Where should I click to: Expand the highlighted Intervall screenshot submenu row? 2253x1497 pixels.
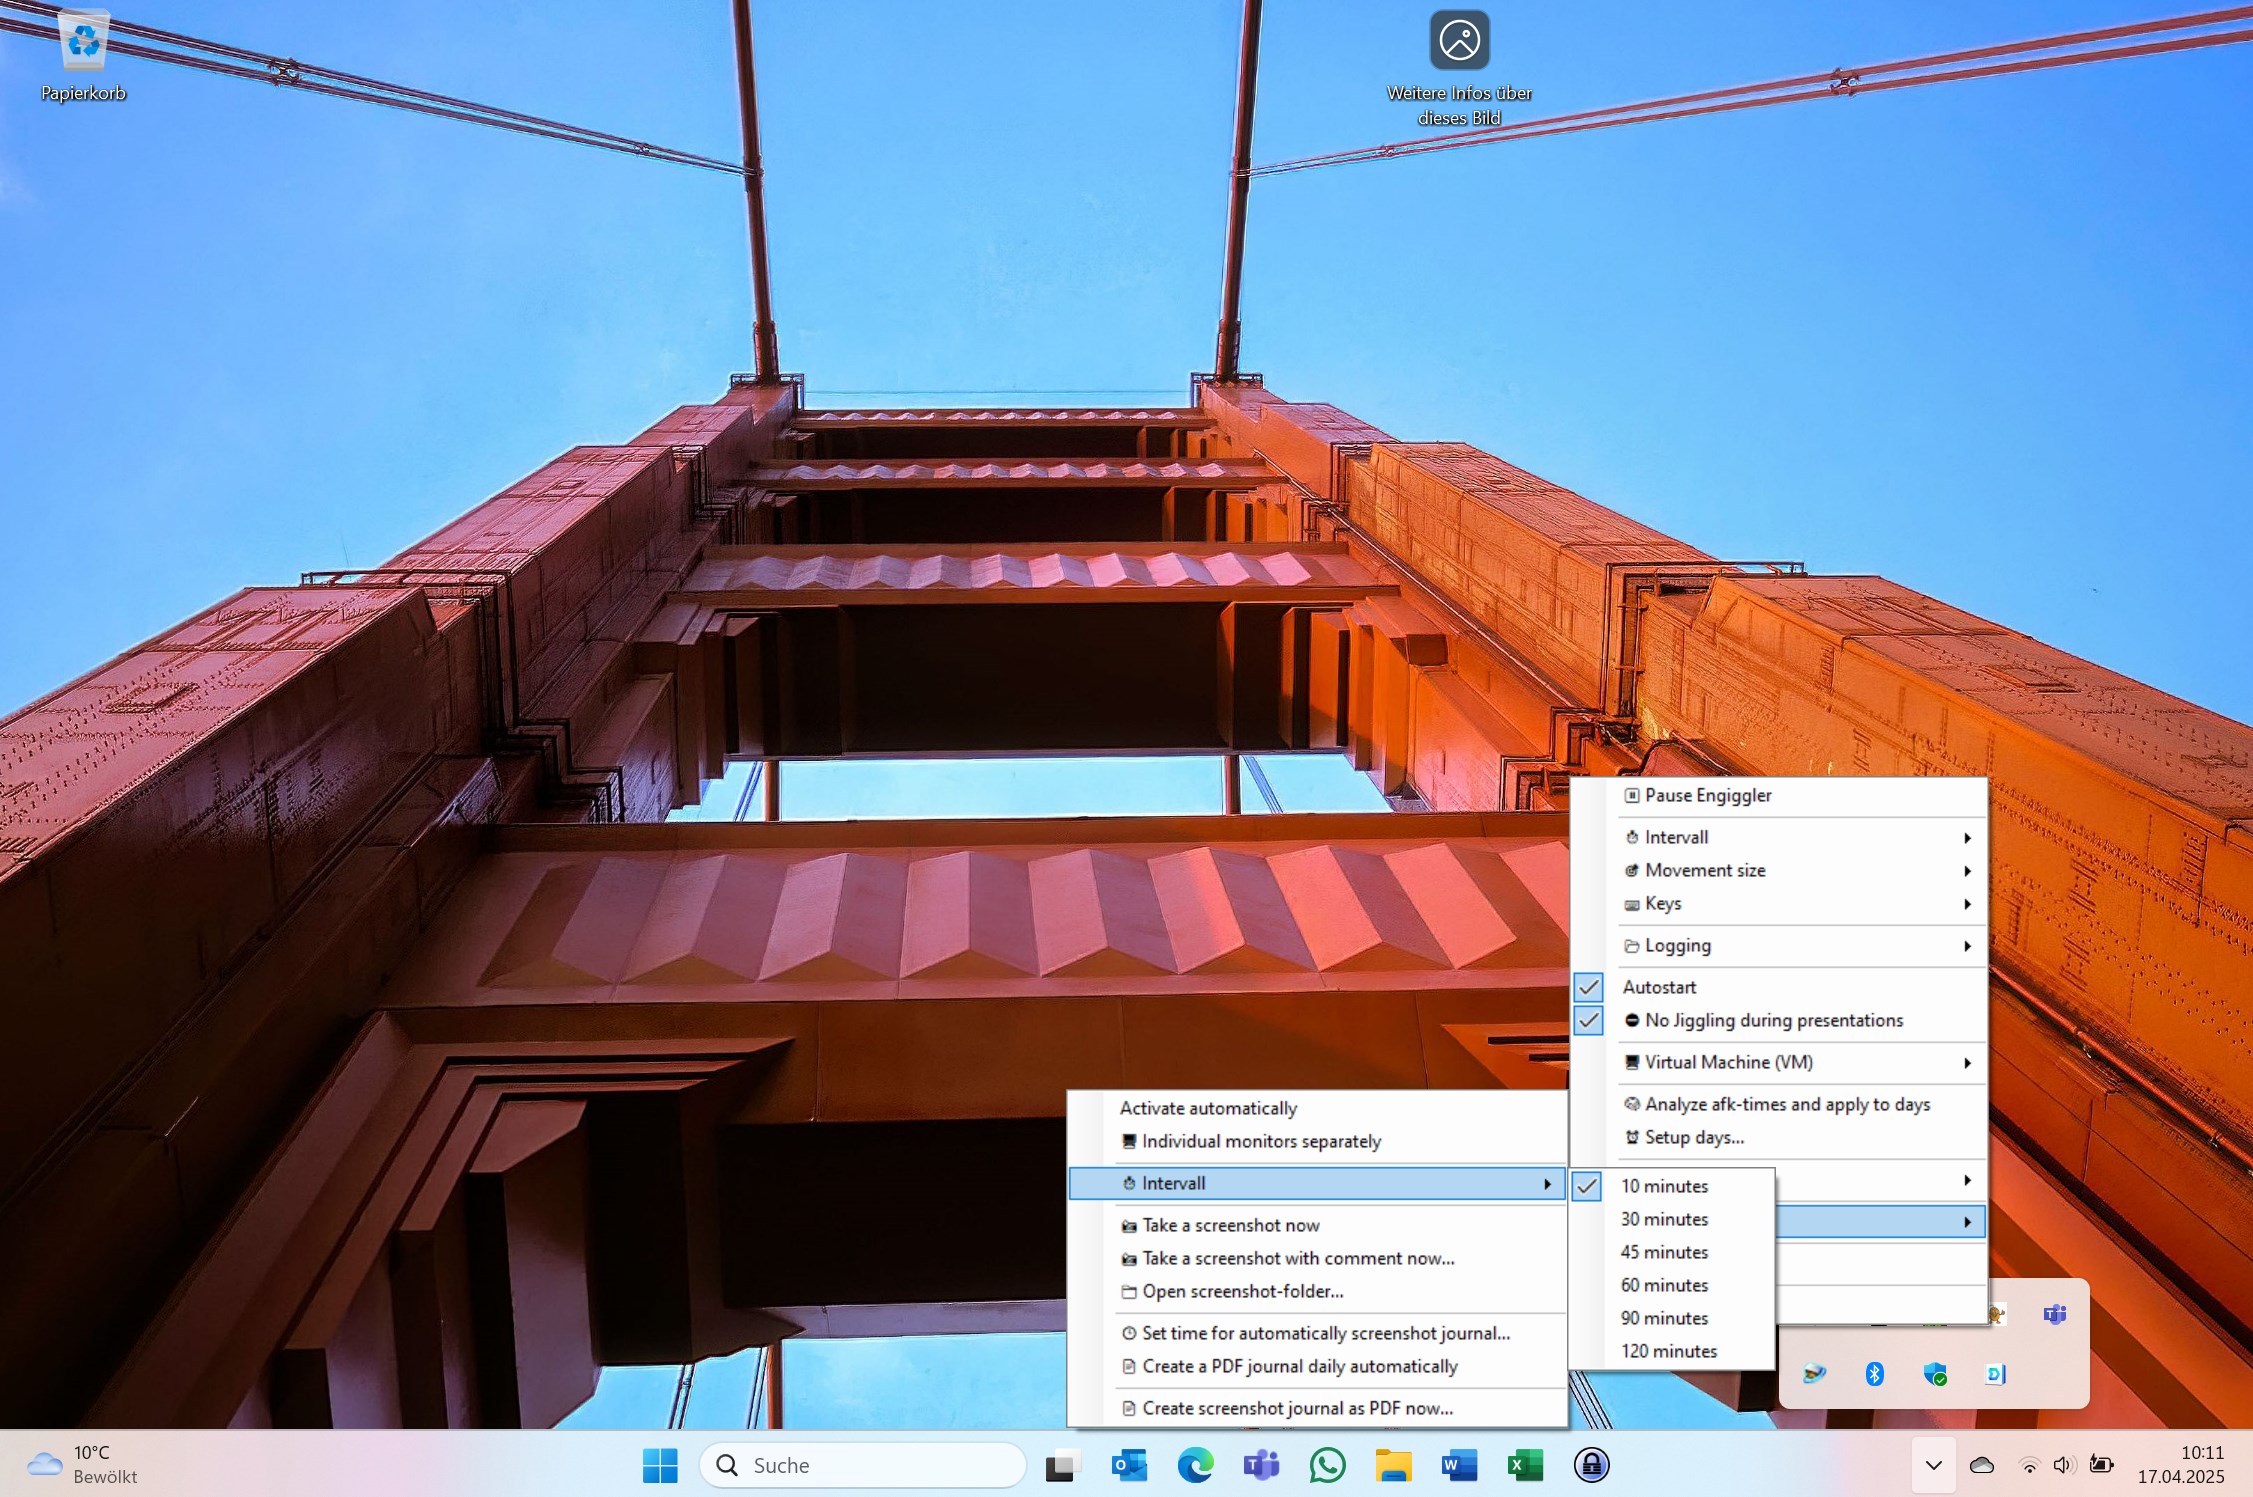click(x=1317, y=1183)
